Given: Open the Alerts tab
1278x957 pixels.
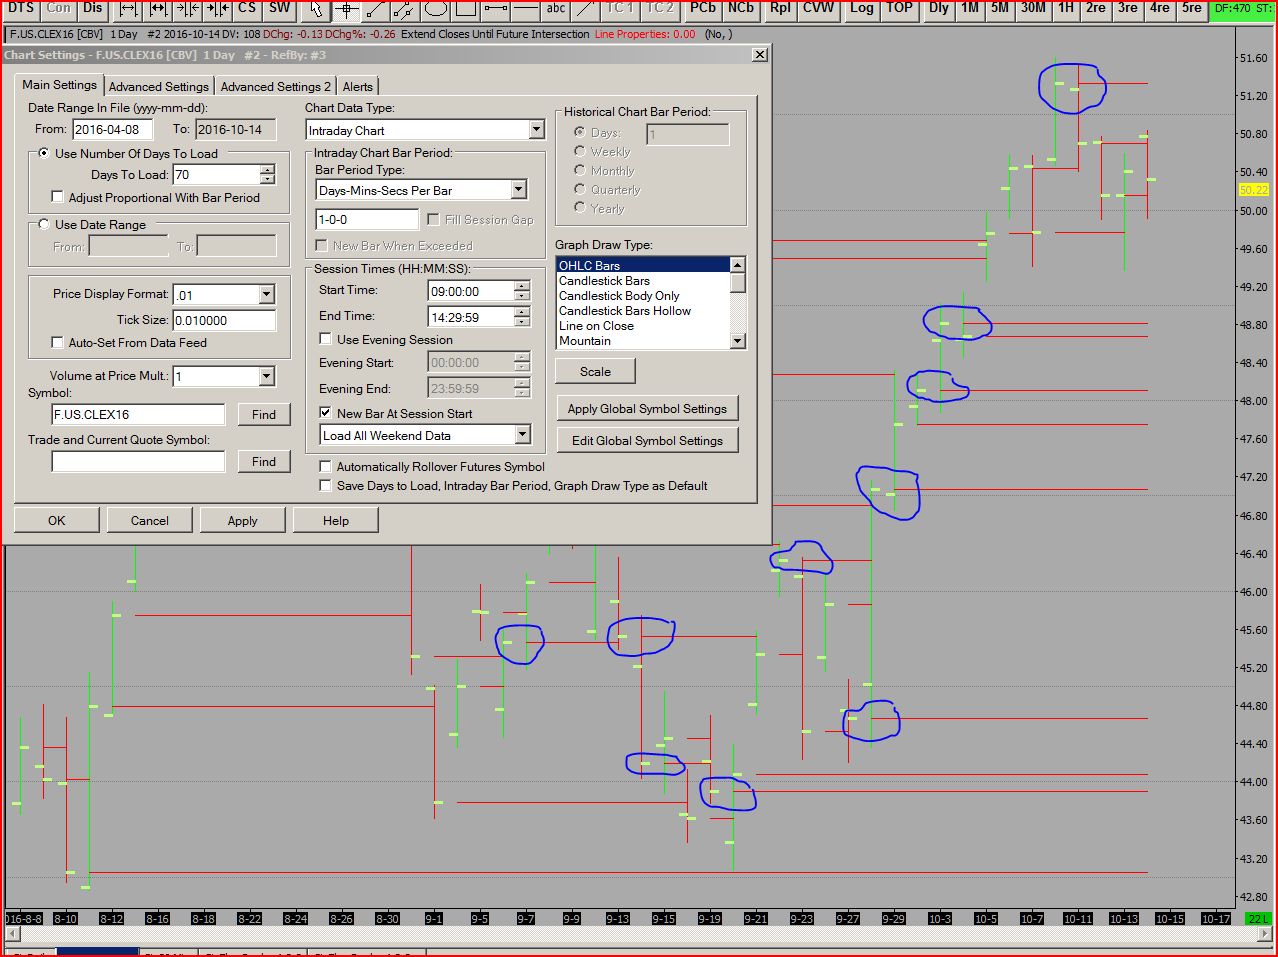Looking at the screenshot, I should [x=357, y=87].
